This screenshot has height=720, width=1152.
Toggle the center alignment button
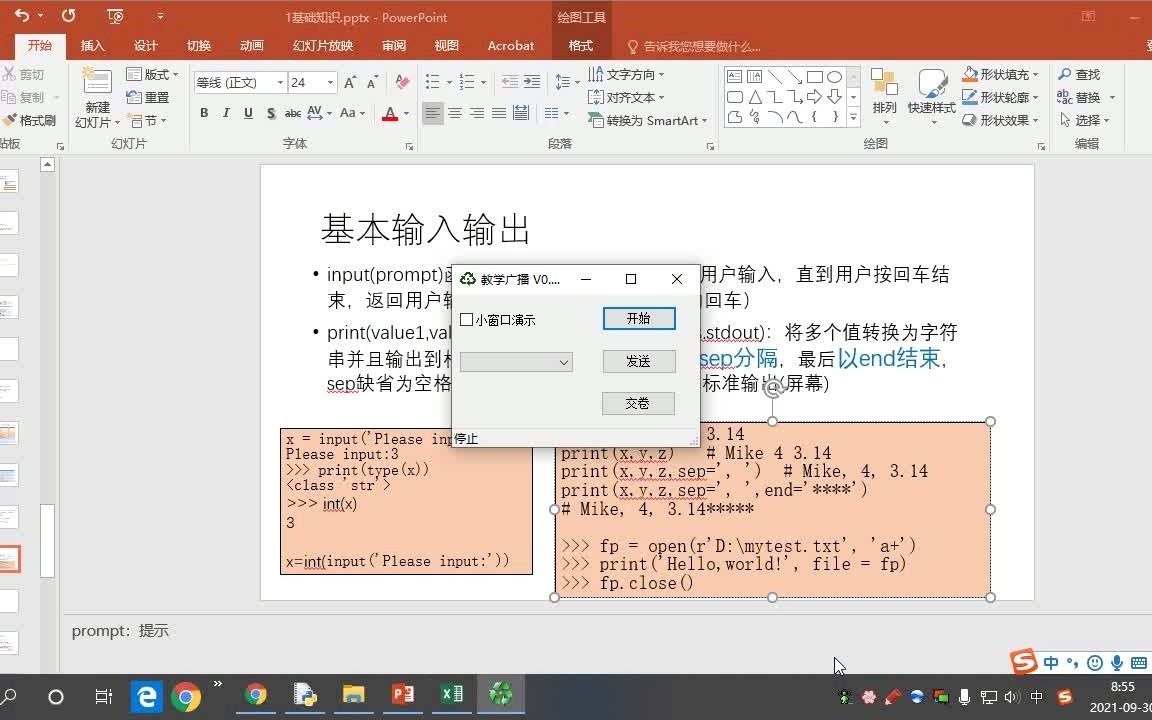(455, 113)
